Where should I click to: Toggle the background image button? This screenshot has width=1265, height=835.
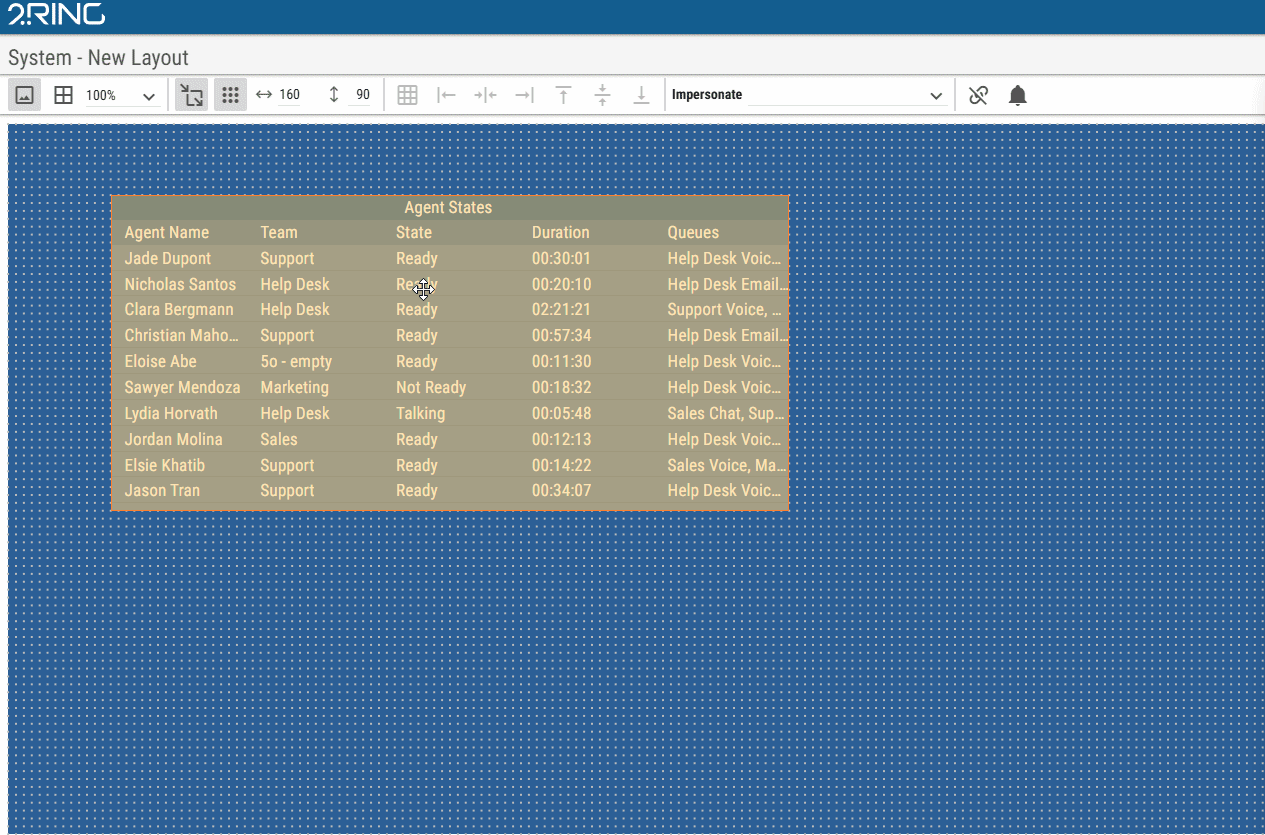pyautogui.click(x=25, y=95)
